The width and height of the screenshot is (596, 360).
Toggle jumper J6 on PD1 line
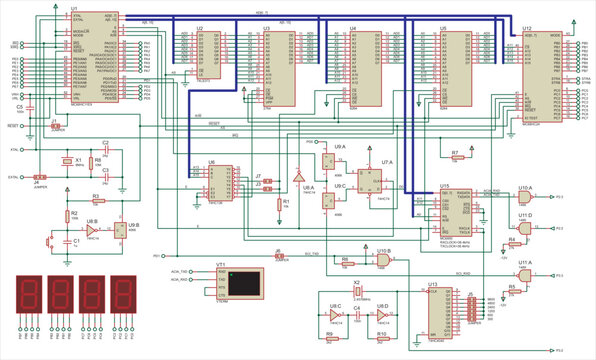click(x=279, y=256)
